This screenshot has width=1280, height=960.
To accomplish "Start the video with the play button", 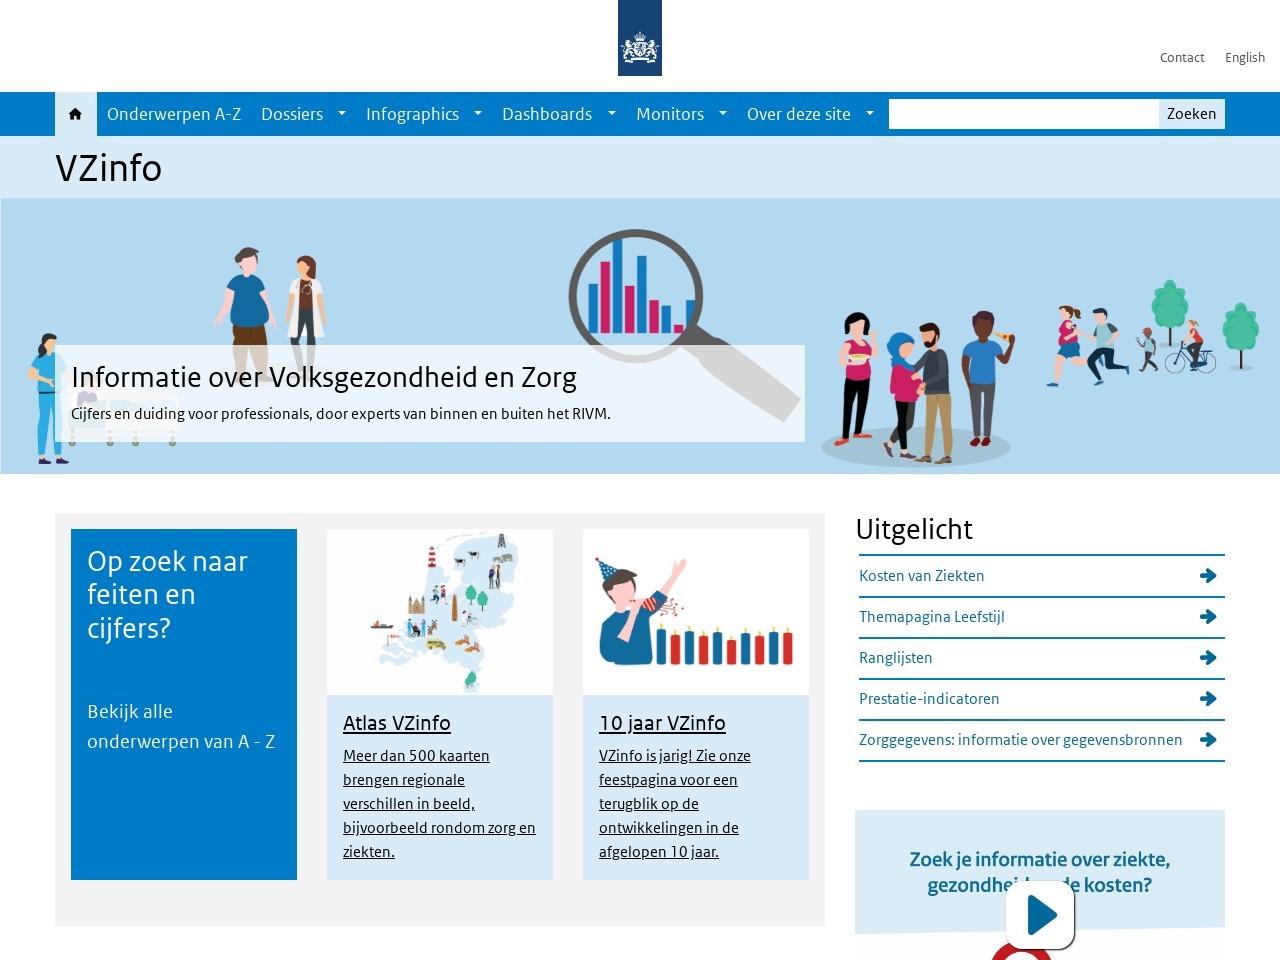I will 1040,914.
